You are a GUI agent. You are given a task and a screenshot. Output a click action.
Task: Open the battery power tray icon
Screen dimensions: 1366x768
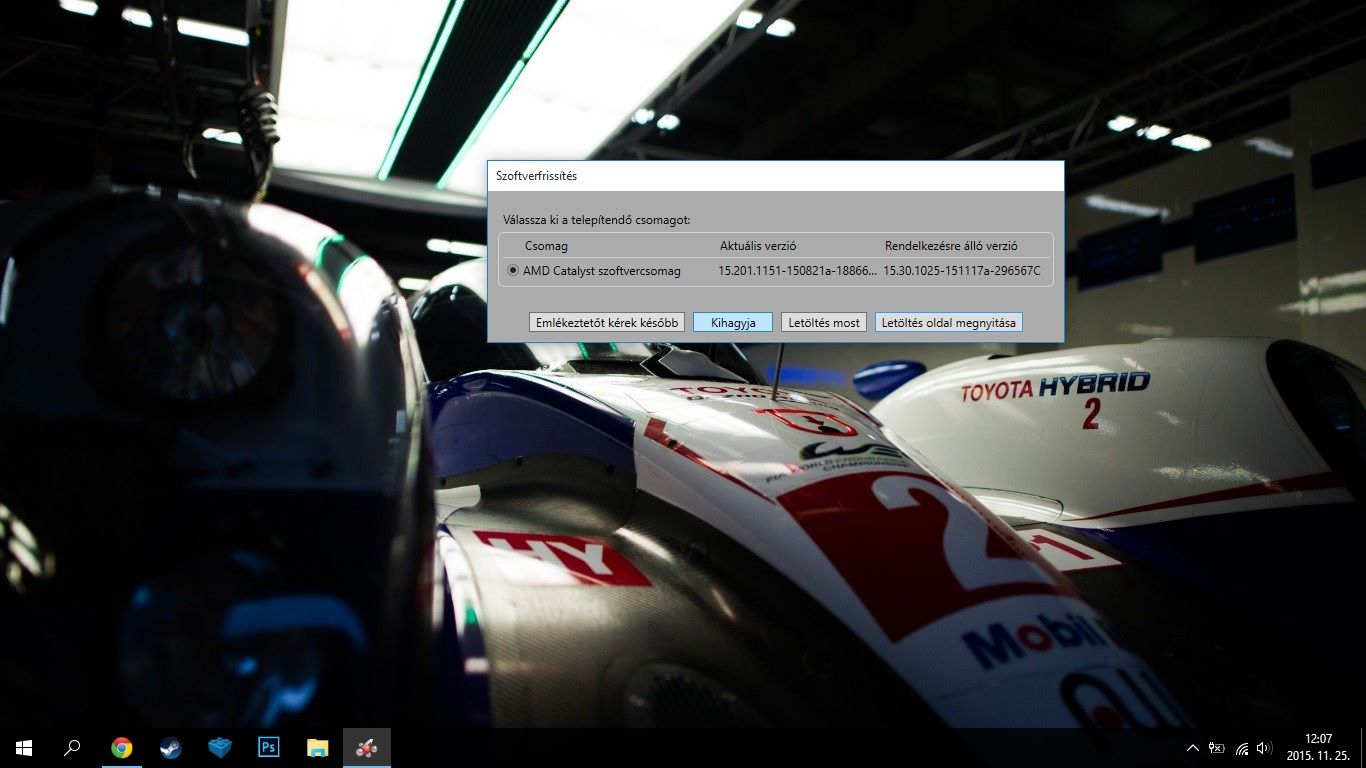point(1217,747)
